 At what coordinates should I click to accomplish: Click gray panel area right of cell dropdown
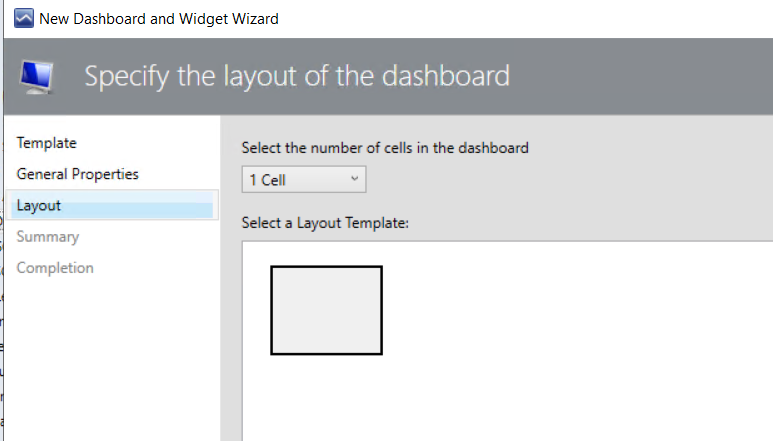tap(567, 180)
